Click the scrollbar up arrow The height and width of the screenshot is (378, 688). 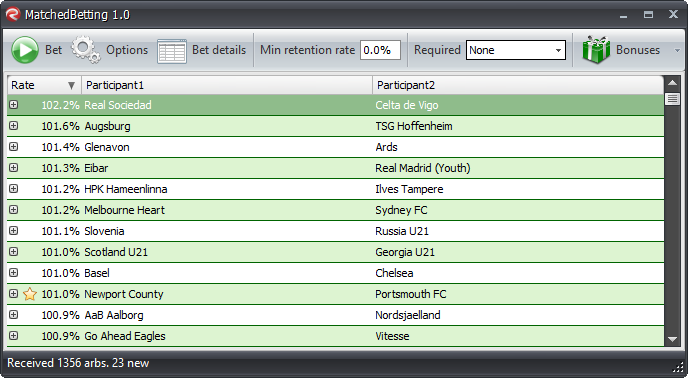(672, 83)
